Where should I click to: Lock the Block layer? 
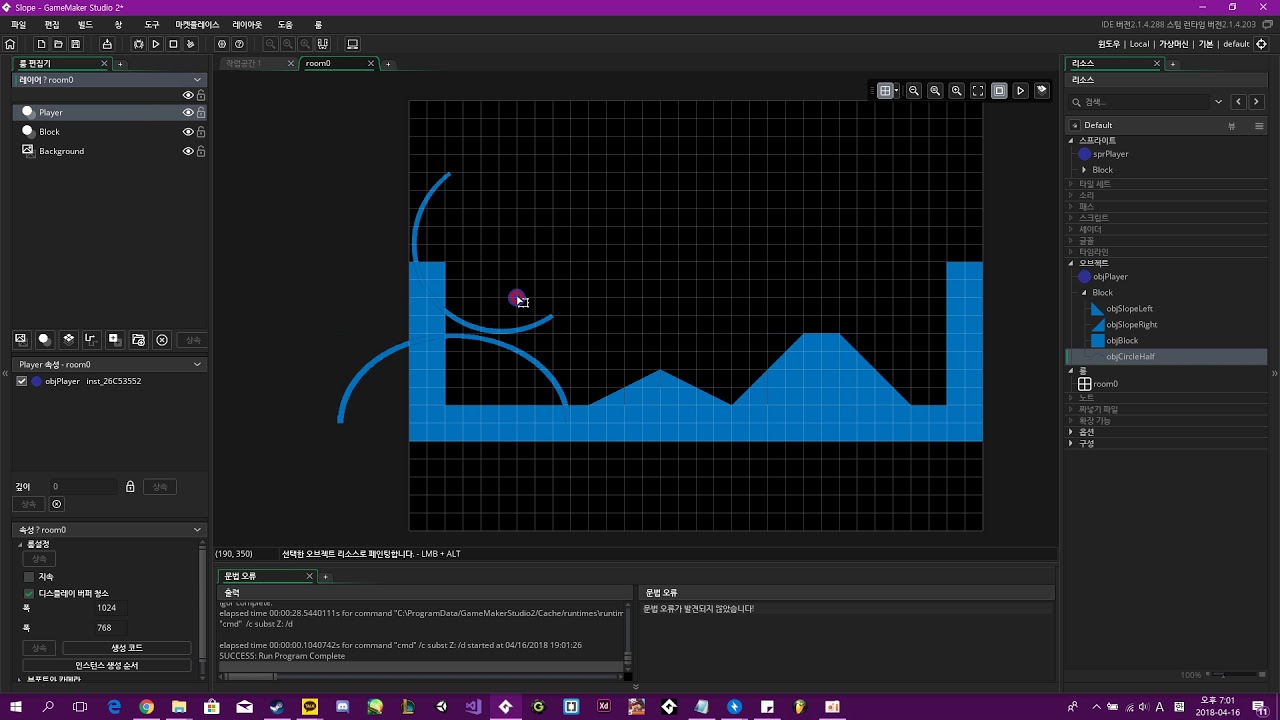[201, 132]
